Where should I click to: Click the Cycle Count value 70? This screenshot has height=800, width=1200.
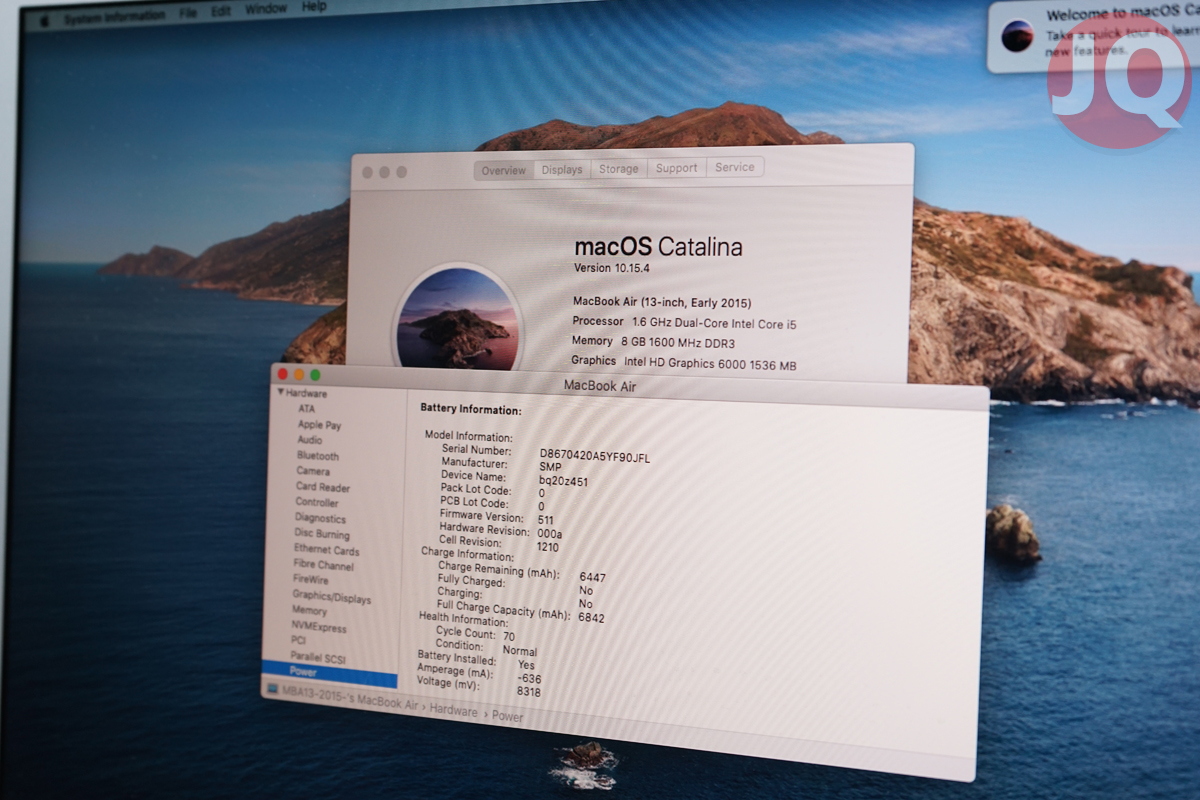pos(509,636)
